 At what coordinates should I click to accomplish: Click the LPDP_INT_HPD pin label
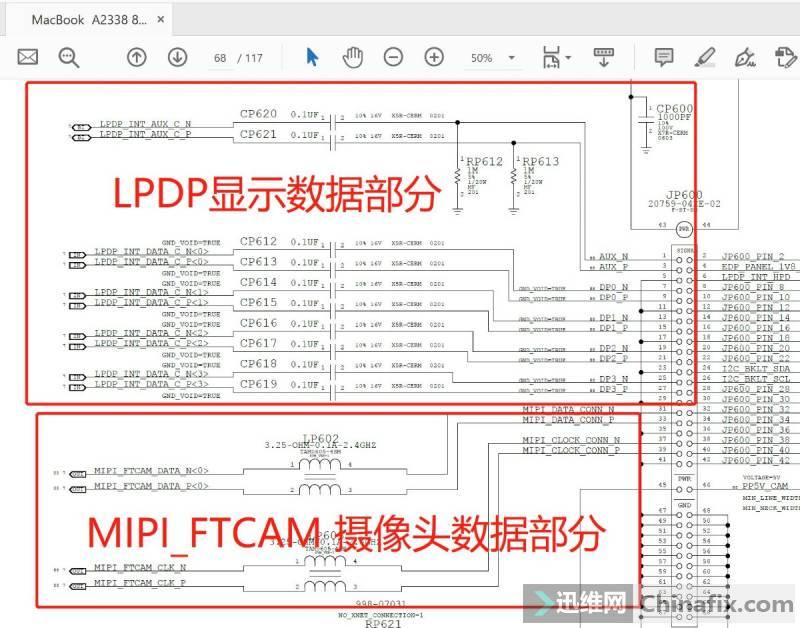[756, 277]
